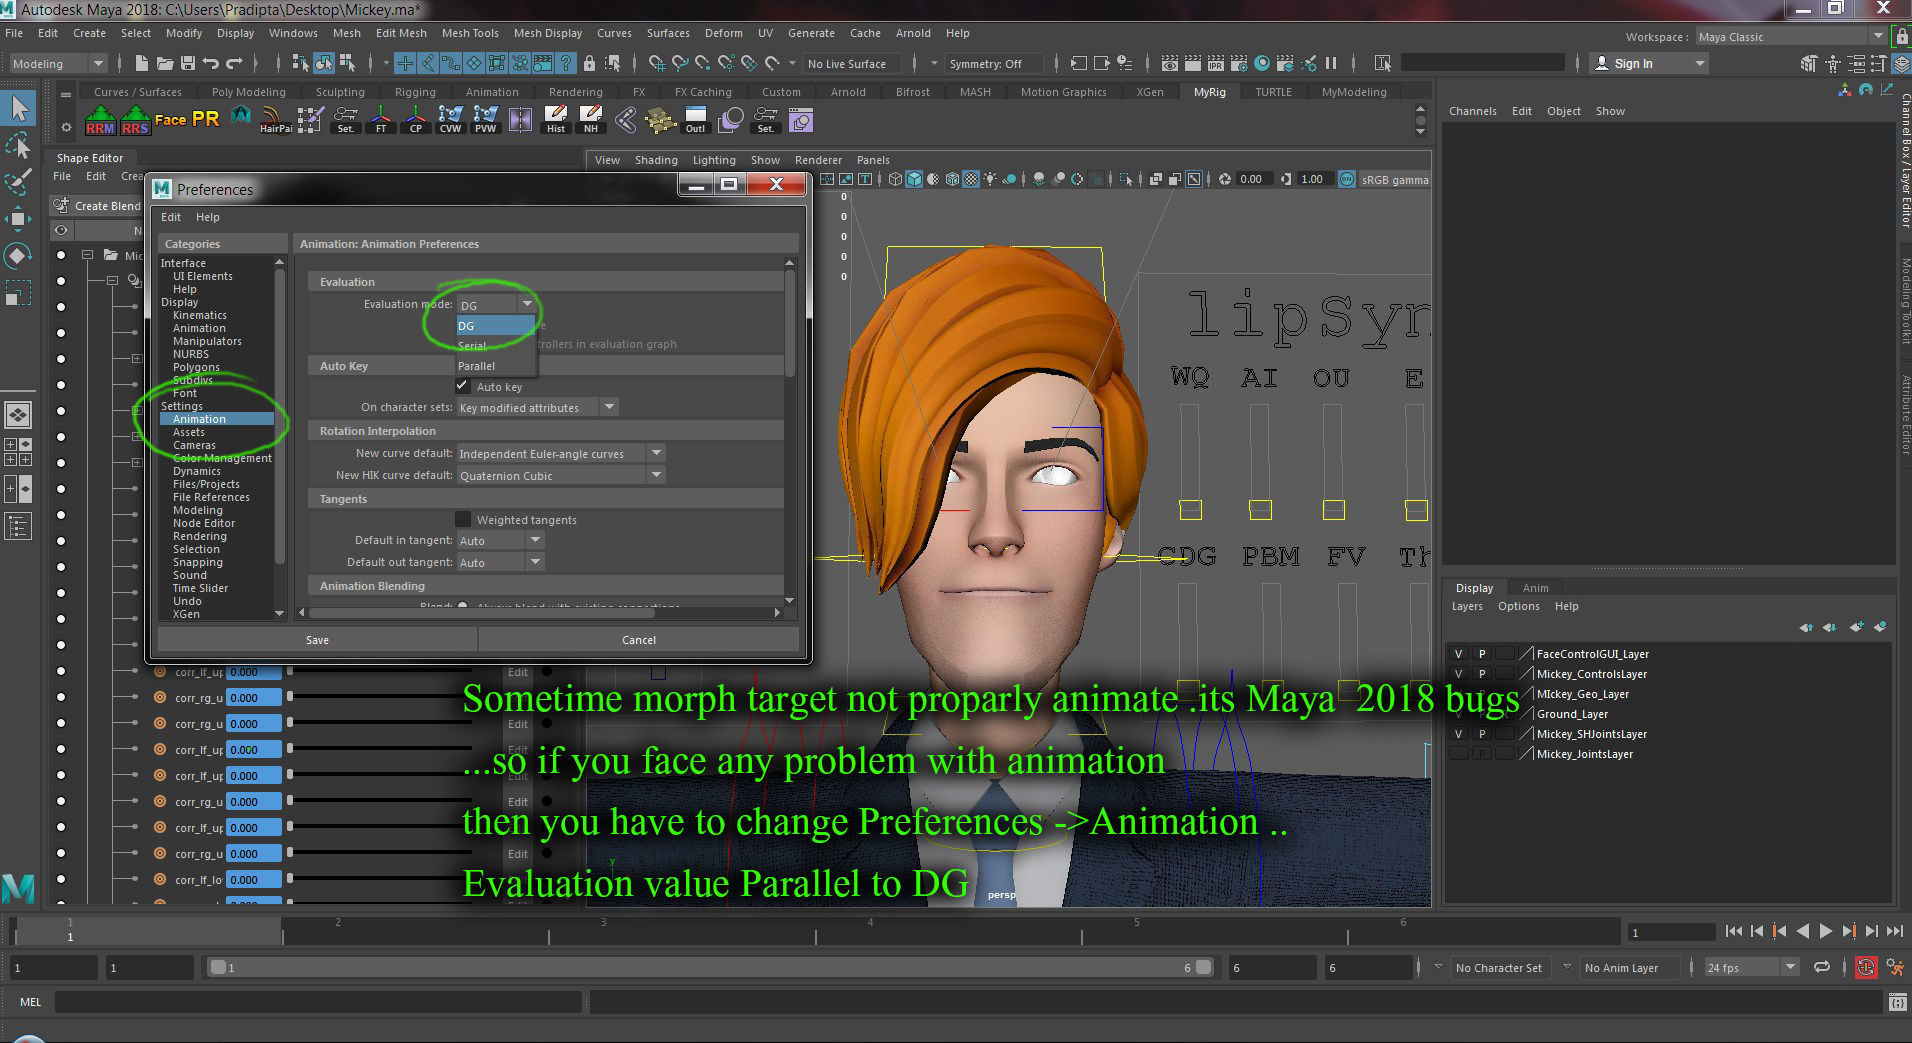Open character animation preferences running-man icon

click(x=1894, y=967)
